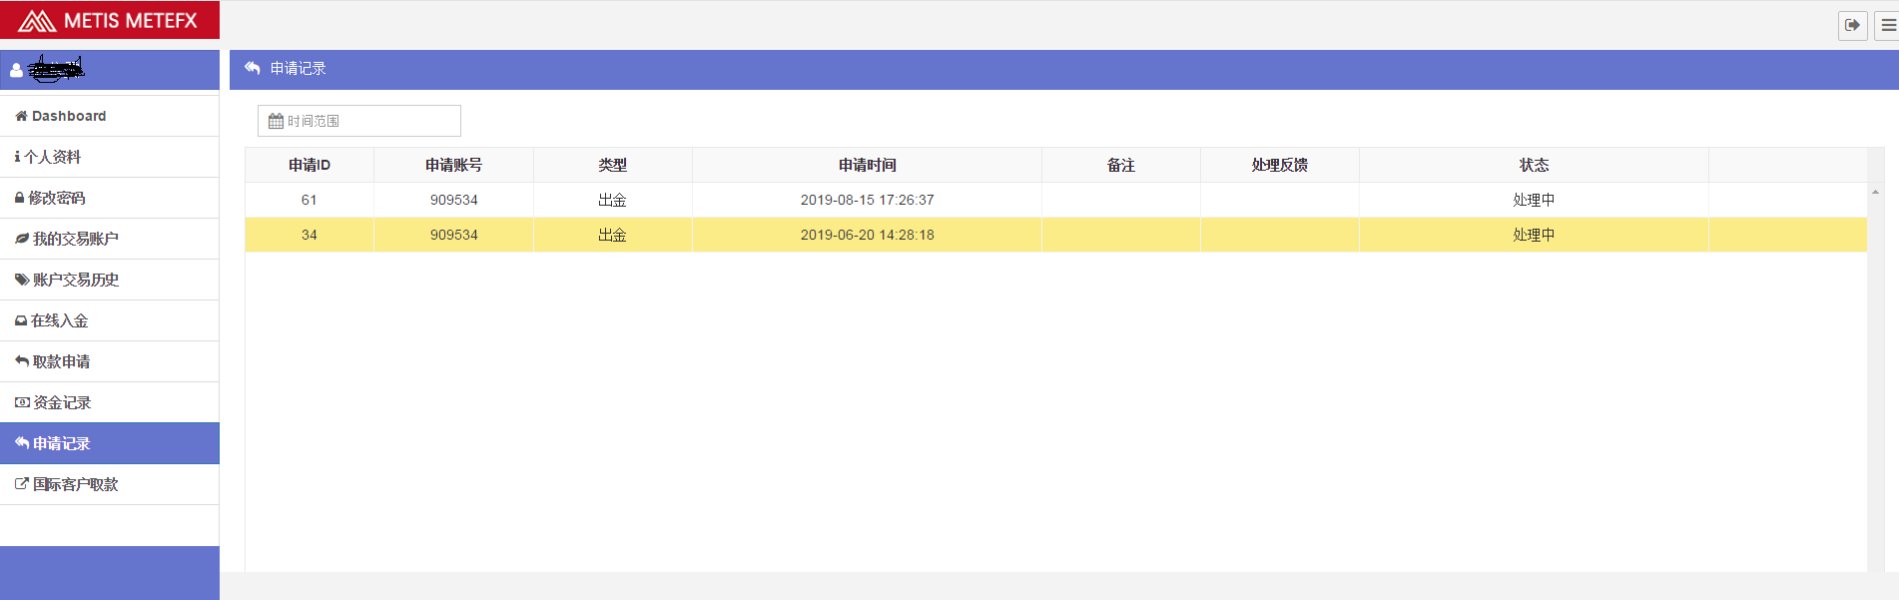Sort by 类型 column header
The height and width of the screenshot is (600, 1899).
[x=612, y=165]
